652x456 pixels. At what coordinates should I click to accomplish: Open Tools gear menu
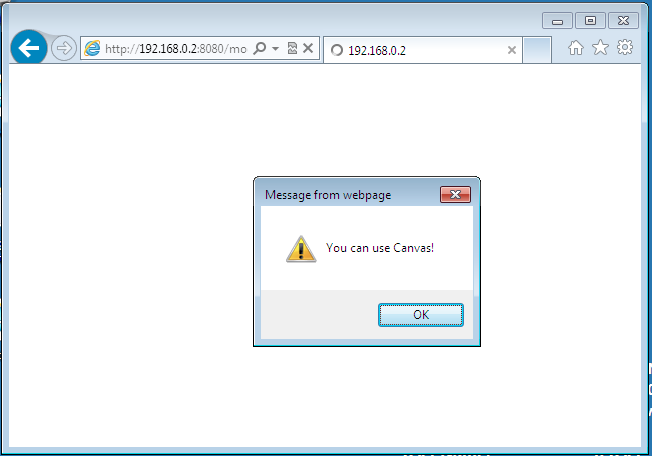tap(625, 47)
